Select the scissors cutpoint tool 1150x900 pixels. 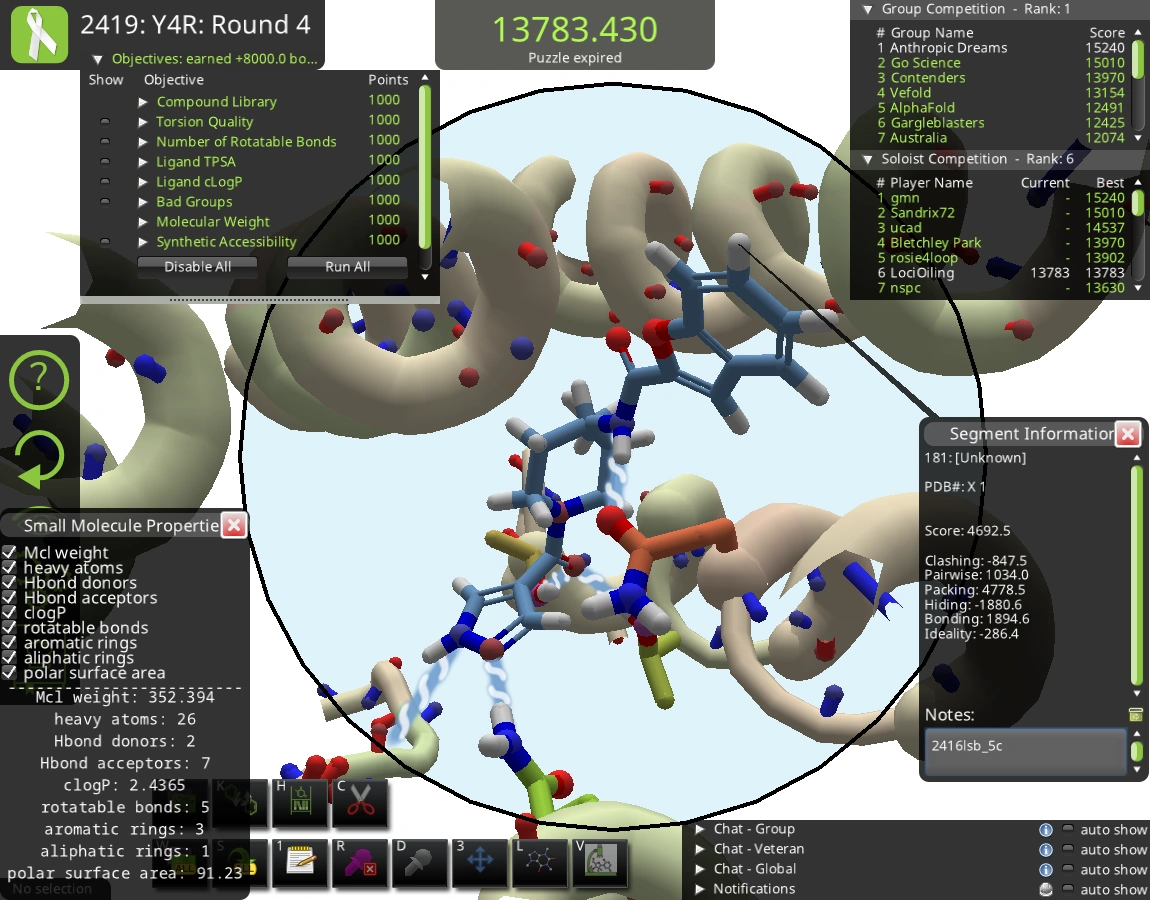[361, 800]
